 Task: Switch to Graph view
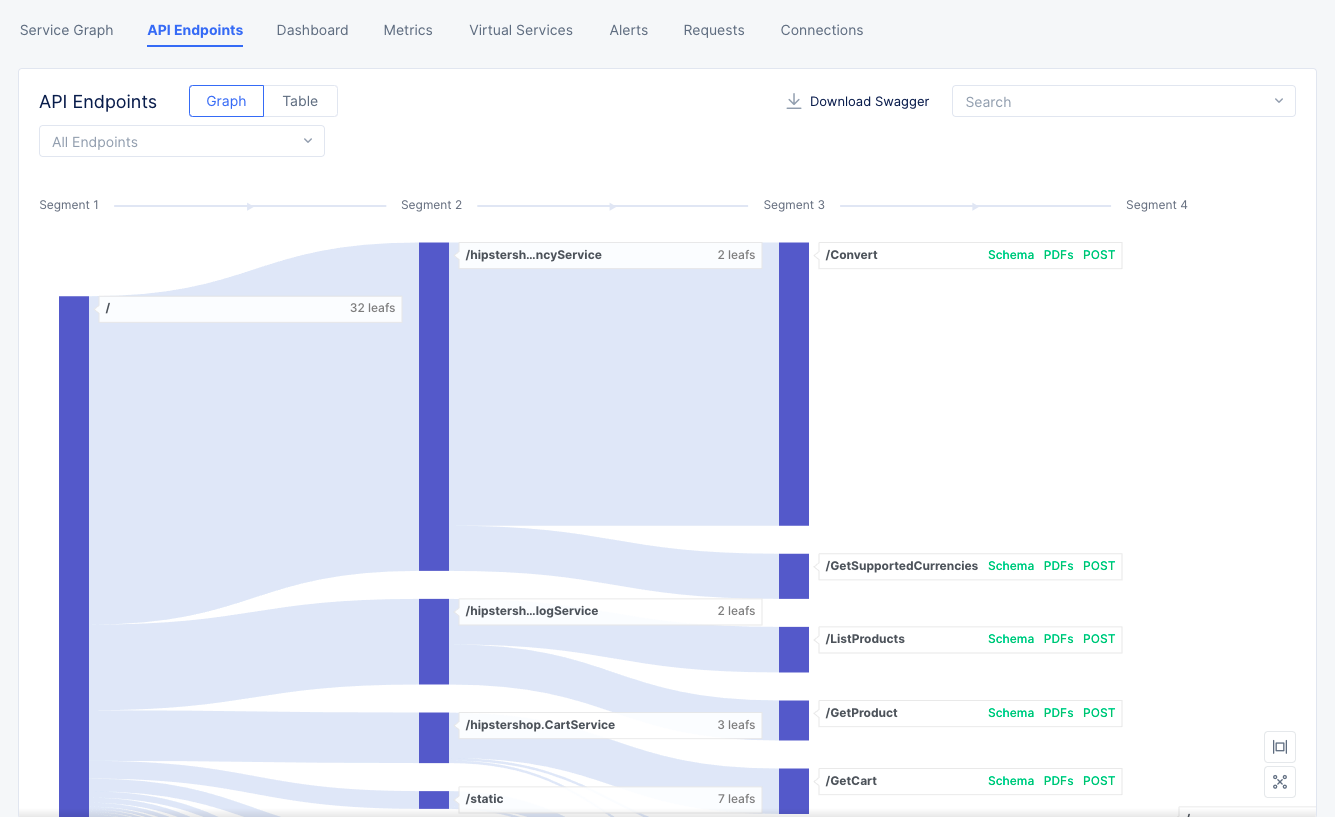click(x=226, y=100)
